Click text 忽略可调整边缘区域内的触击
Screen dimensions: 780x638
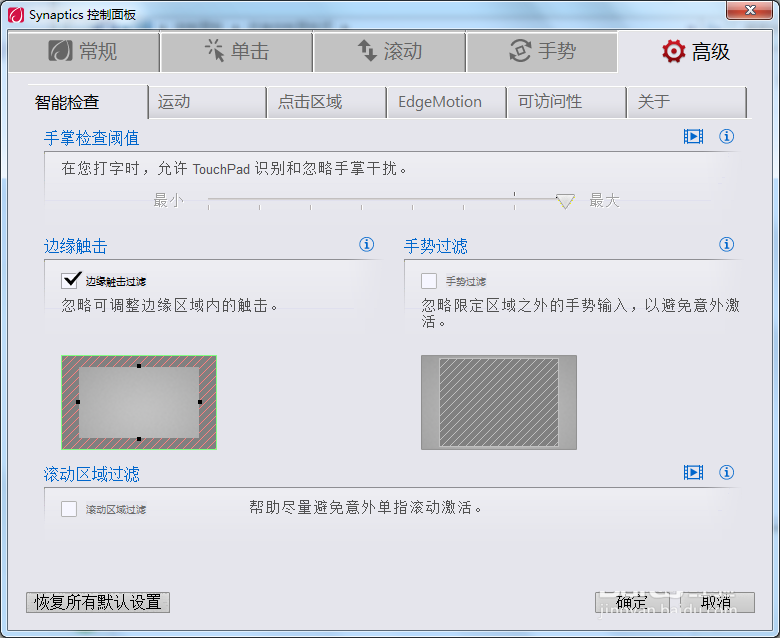[x=169, y=305]
